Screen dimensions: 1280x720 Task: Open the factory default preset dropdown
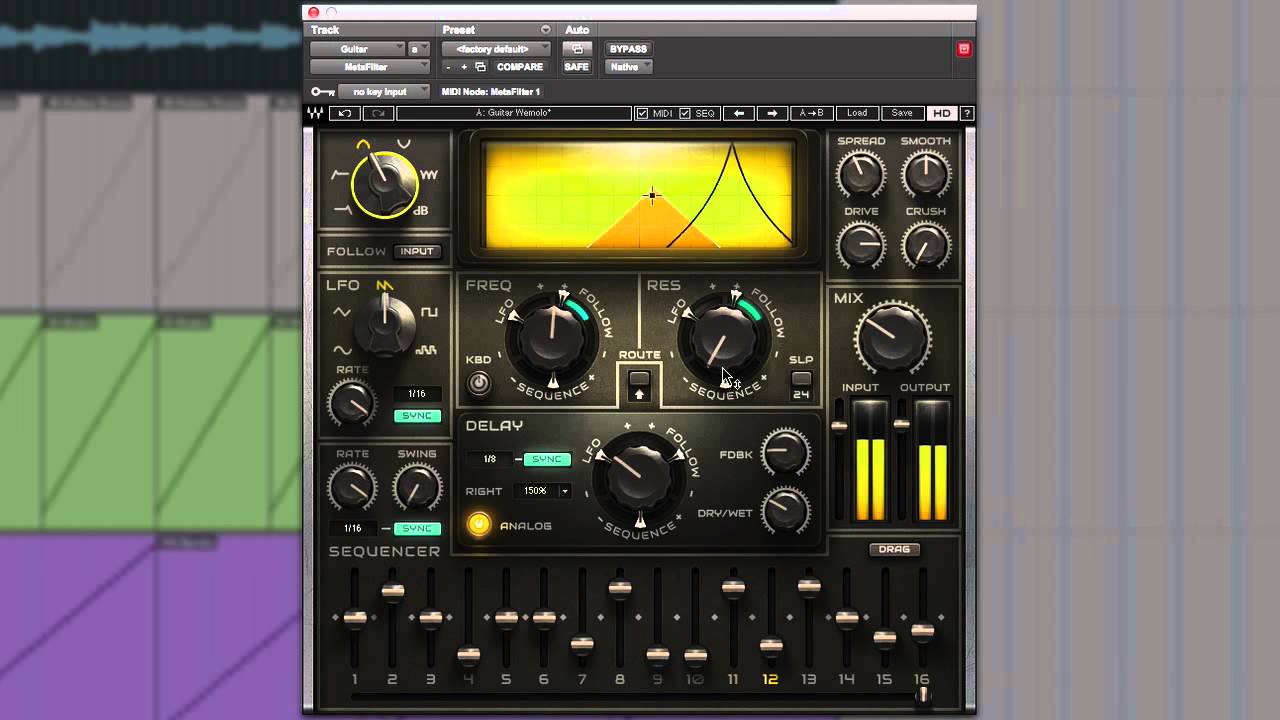tap(496, 49)
